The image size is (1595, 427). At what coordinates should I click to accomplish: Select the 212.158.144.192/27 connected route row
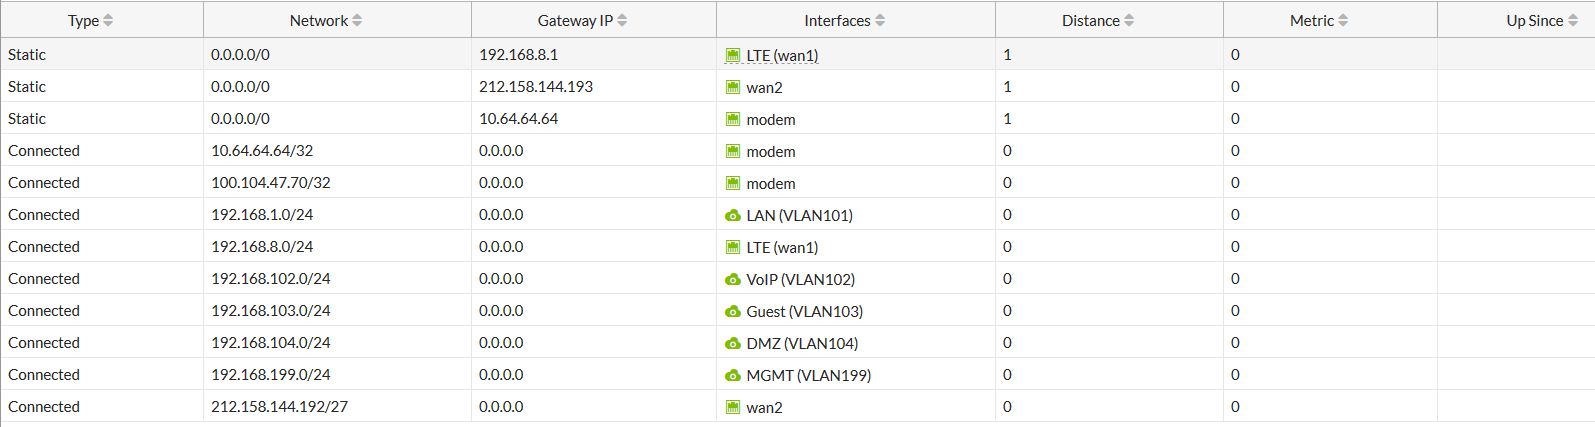tap(279, 407)
